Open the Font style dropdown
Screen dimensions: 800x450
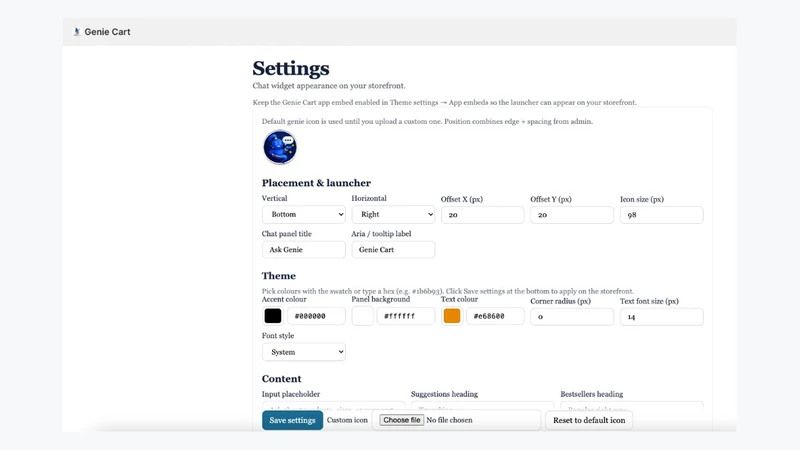tap(304, 352)
